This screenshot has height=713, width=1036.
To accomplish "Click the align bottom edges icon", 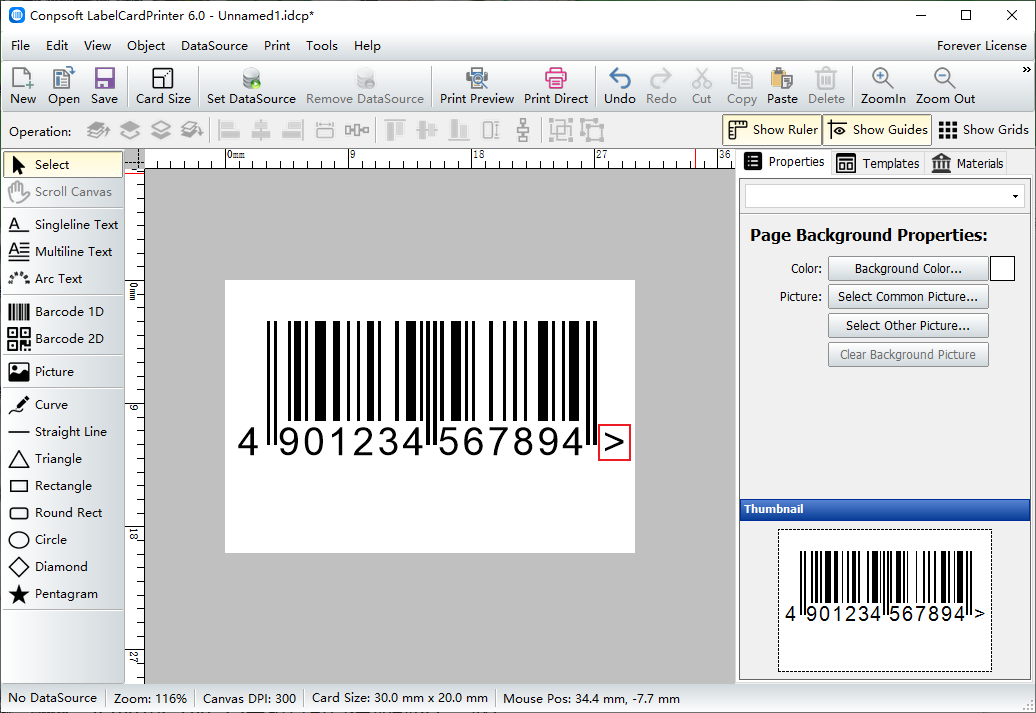I will [x=459, y=130].
